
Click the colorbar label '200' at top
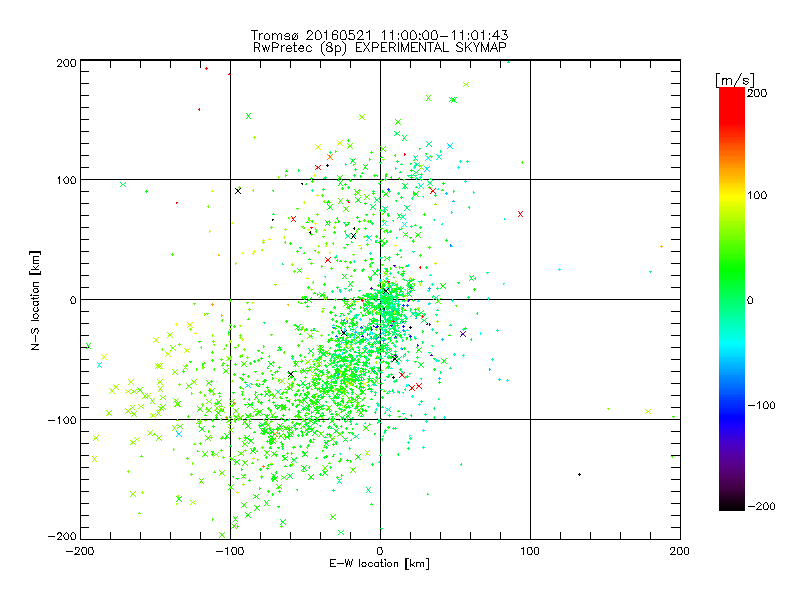click(x=757, y=92)
